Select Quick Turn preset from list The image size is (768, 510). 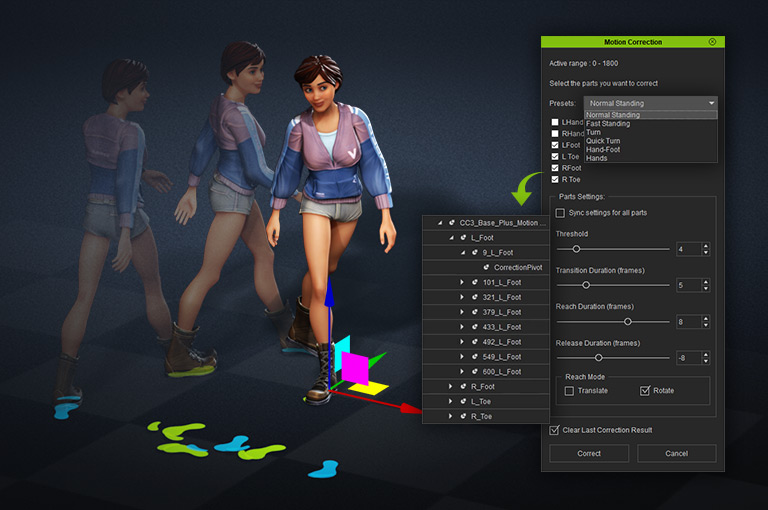pos(603,141)
